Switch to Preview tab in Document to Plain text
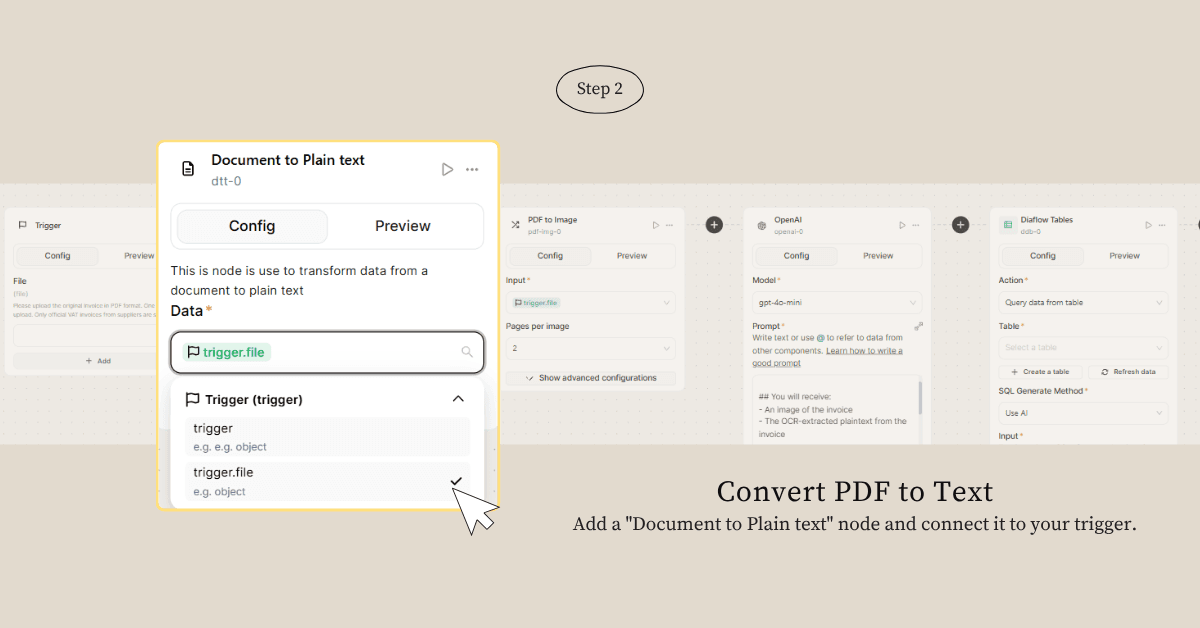The width and height of the screenshot is (1200, 628). tap(402, 226)
